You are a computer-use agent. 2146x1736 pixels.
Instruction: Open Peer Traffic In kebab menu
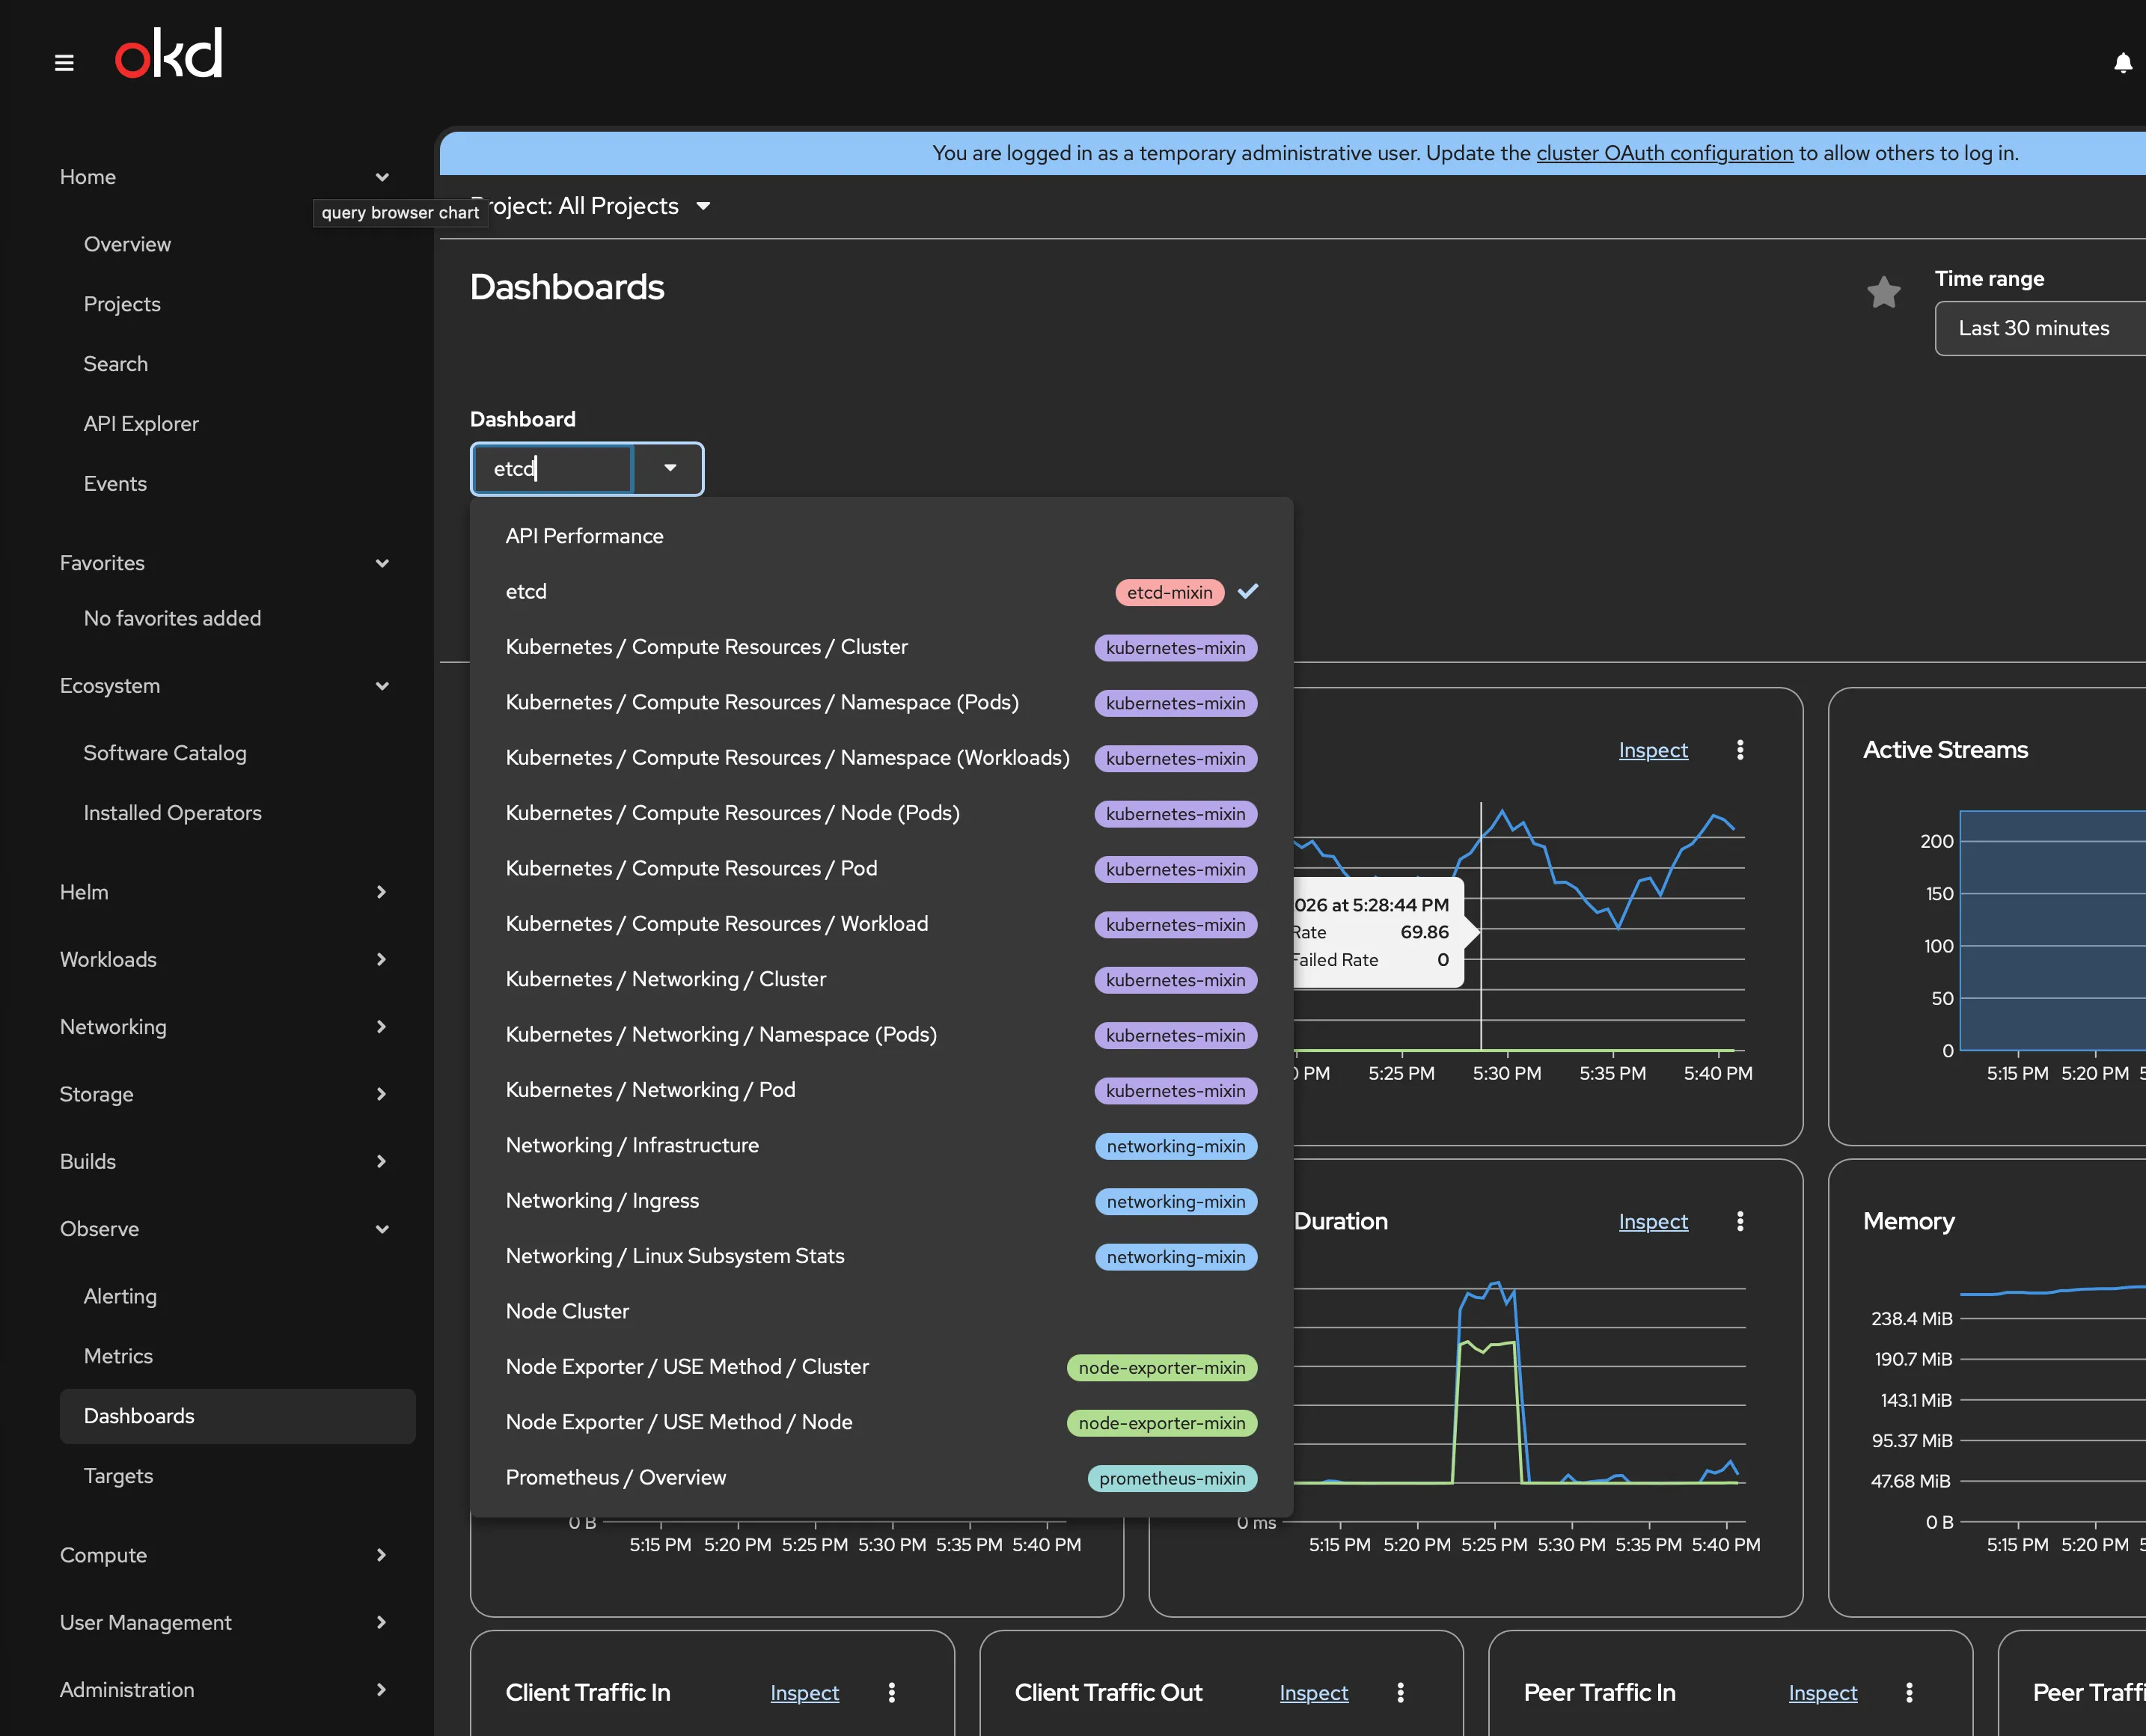pyautogui.click(x=1909, y=1692)
